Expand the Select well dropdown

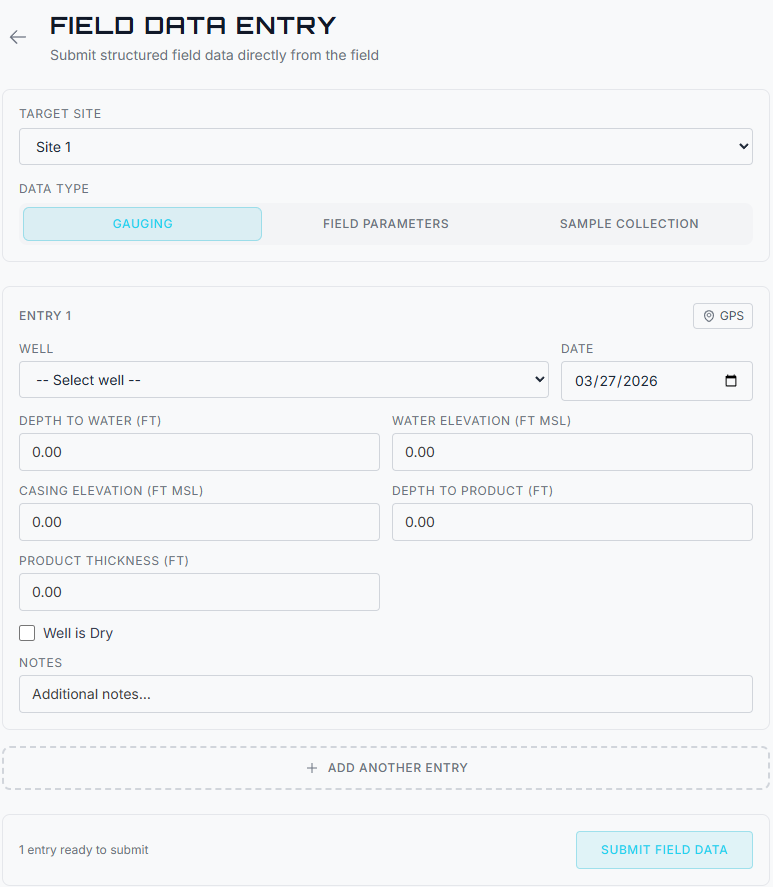[284, 380]
